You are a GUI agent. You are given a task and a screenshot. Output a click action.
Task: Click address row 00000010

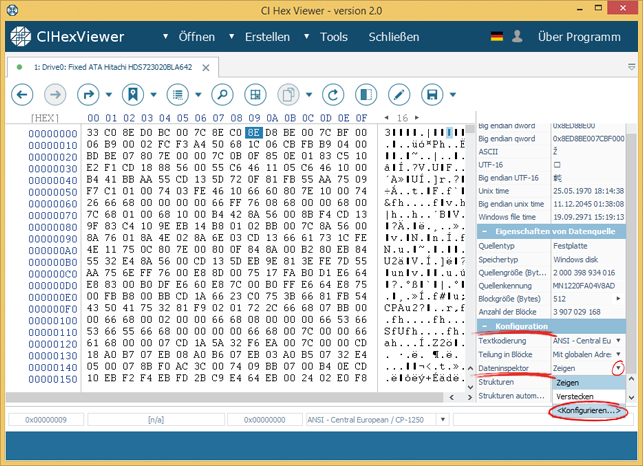pyautogui.click(x=53, y=145)
